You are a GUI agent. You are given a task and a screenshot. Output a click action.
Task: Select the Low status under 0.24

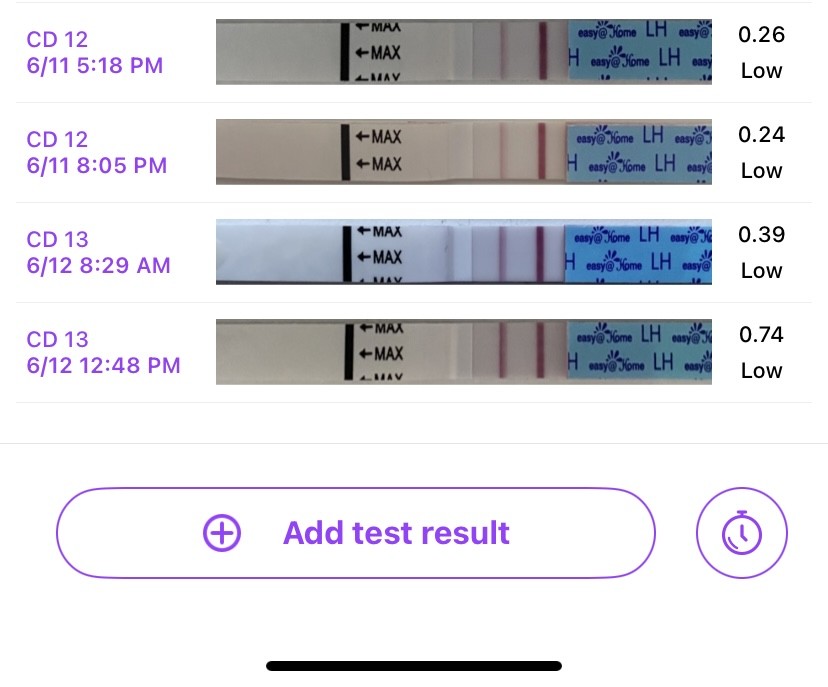click(x=761, y=171)
